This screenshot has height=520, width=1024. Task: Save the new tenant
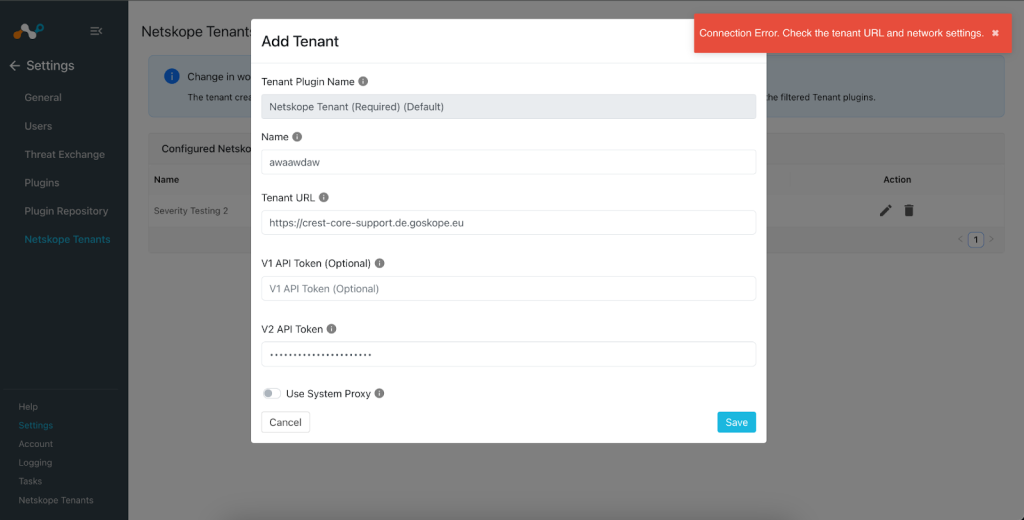737,422
